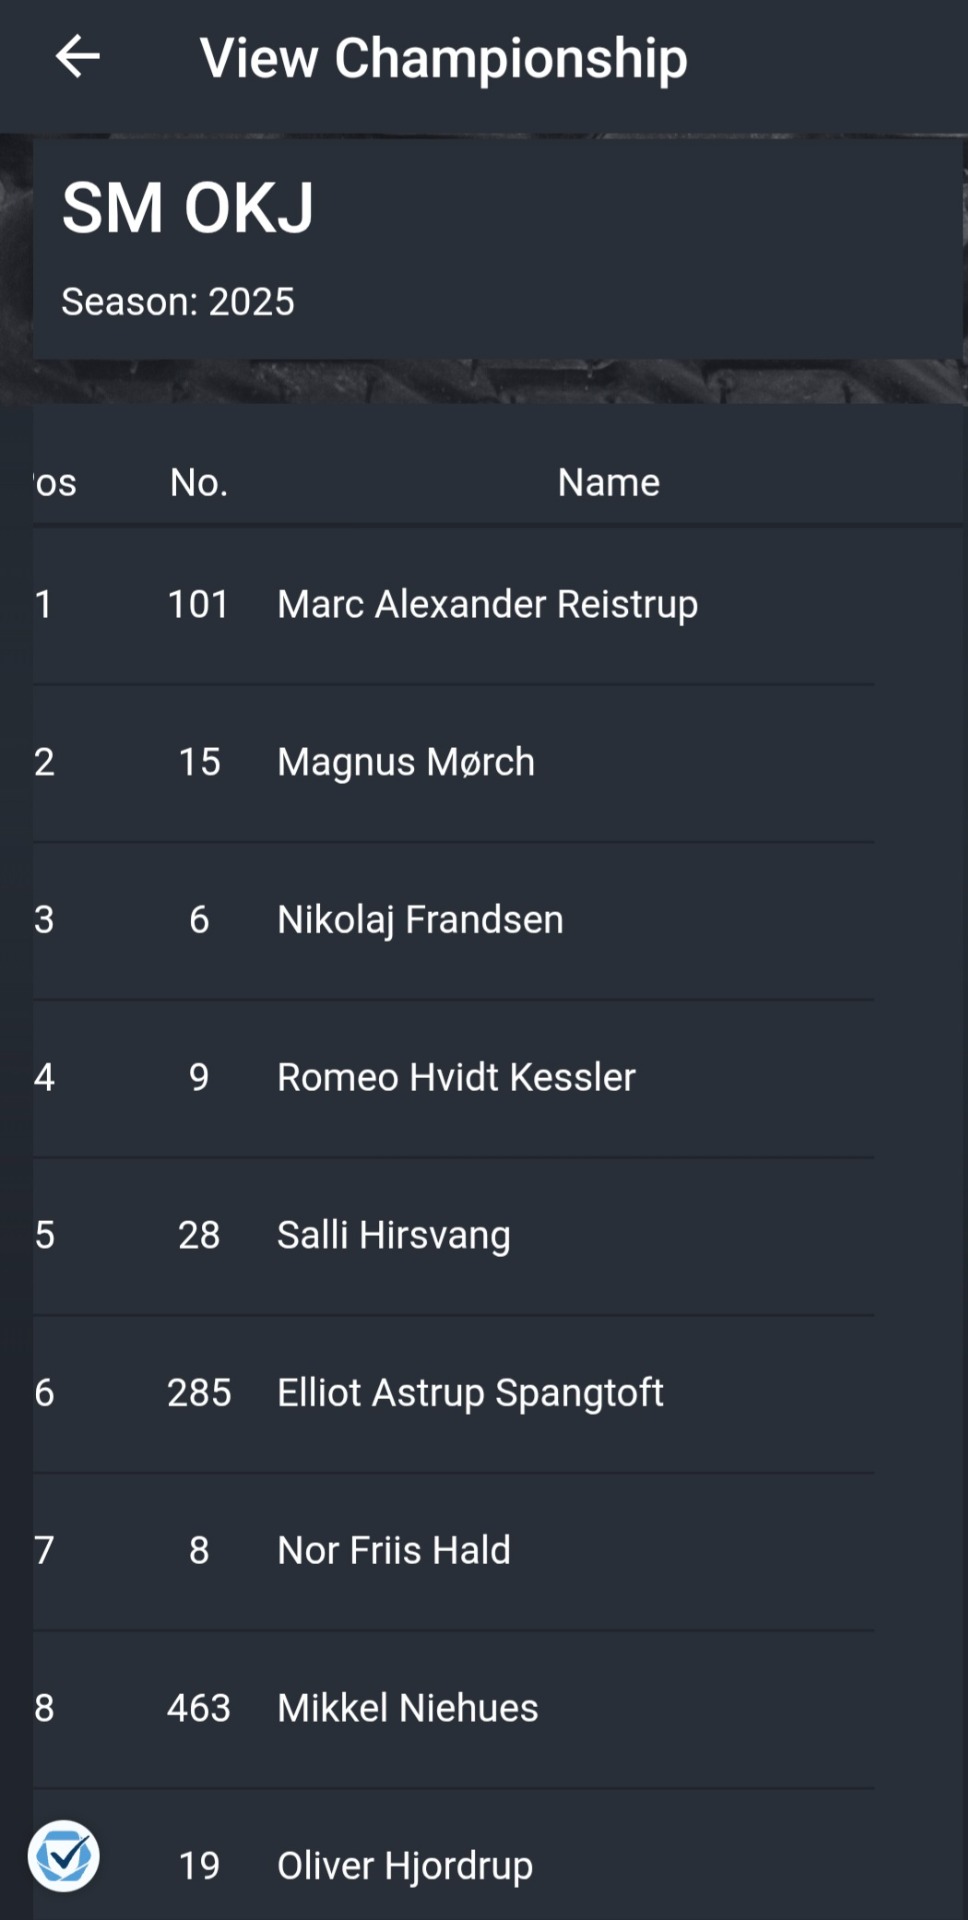Open Magnus Mørch's standings entry
The width and height of the screenshot is (968, 1920).
pyautogui.click(x=405, y=762)
